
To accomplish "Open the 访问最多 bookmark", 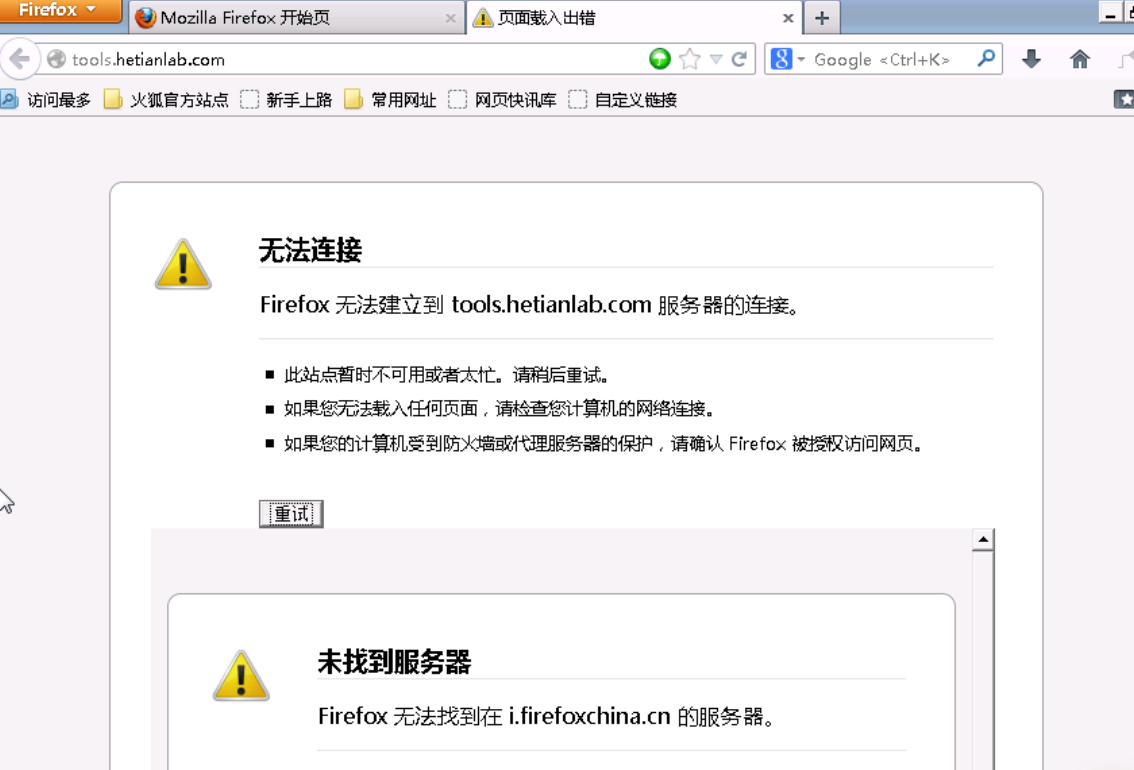I will point(47,100).
